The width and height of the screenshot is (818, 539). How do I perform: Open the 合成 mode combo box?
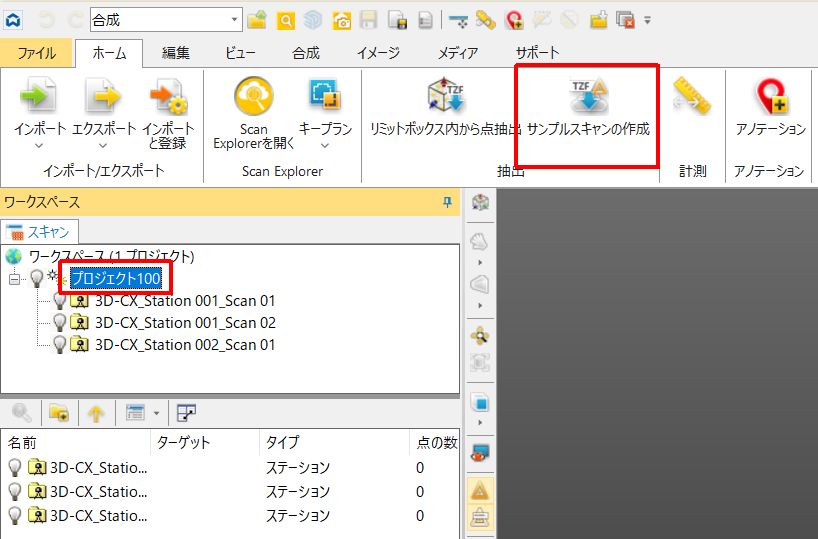pos(166,20)
